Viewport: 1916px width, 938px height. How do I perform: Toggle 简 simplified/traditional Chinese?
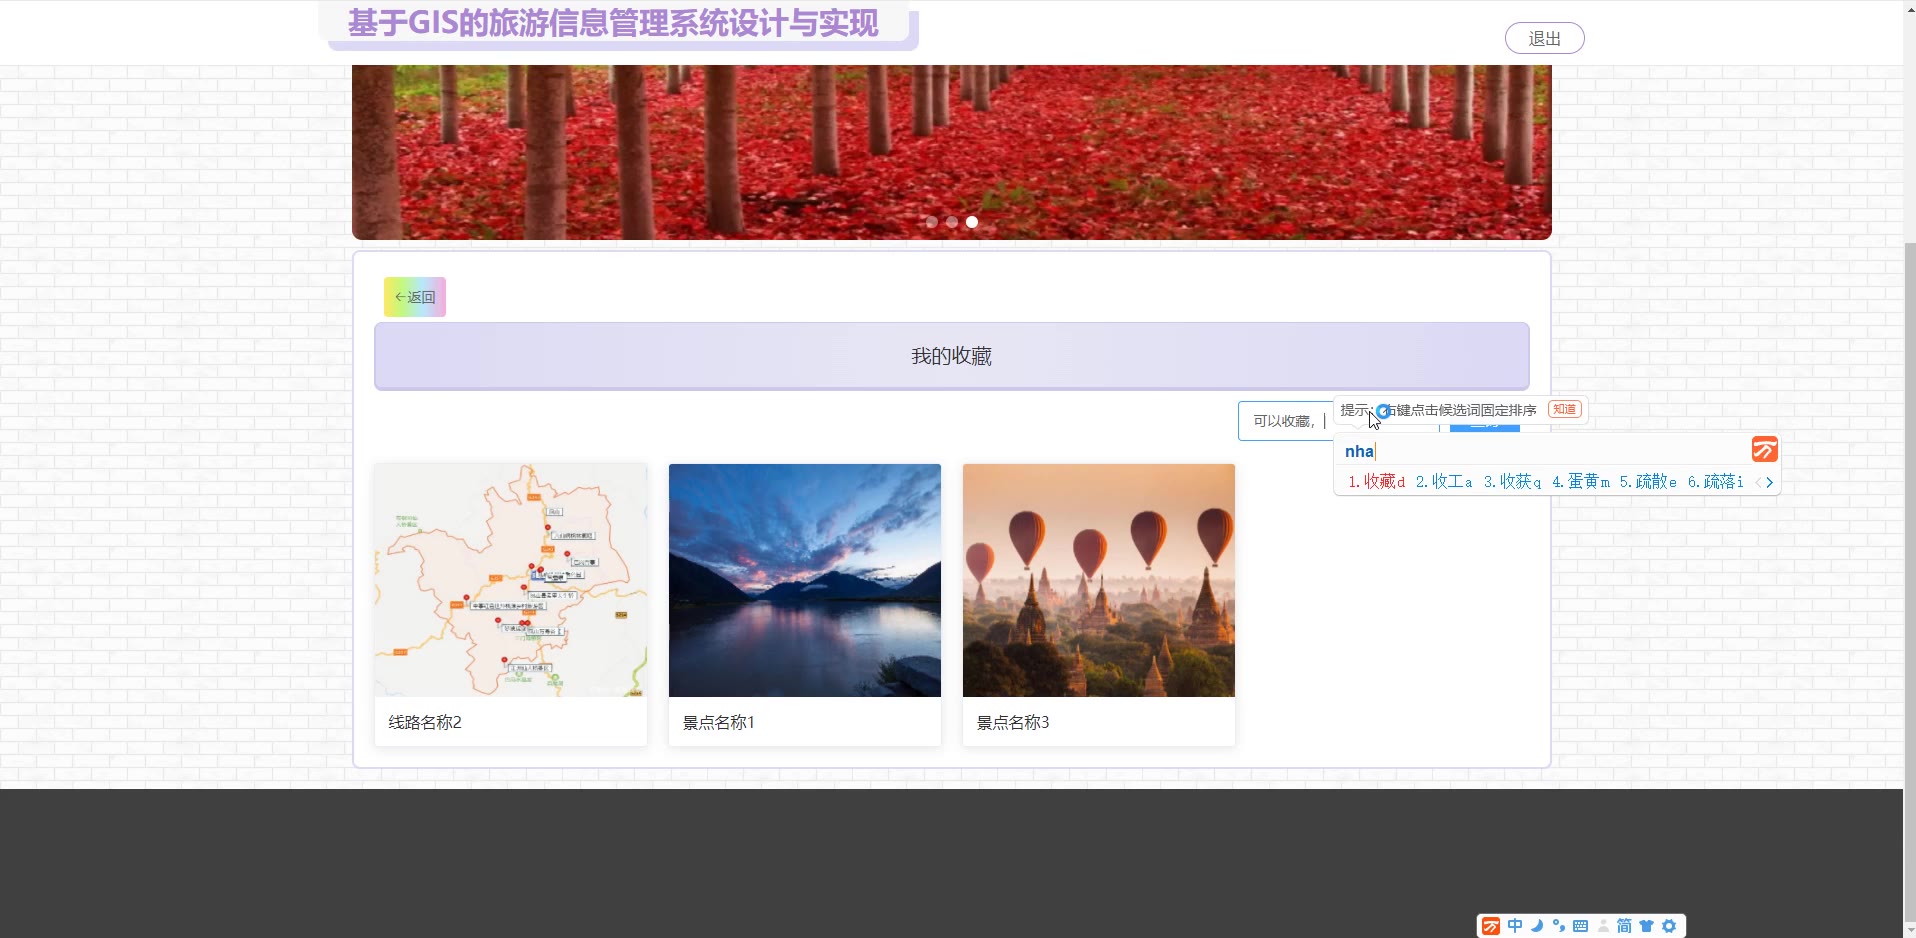pos(1625,926)
